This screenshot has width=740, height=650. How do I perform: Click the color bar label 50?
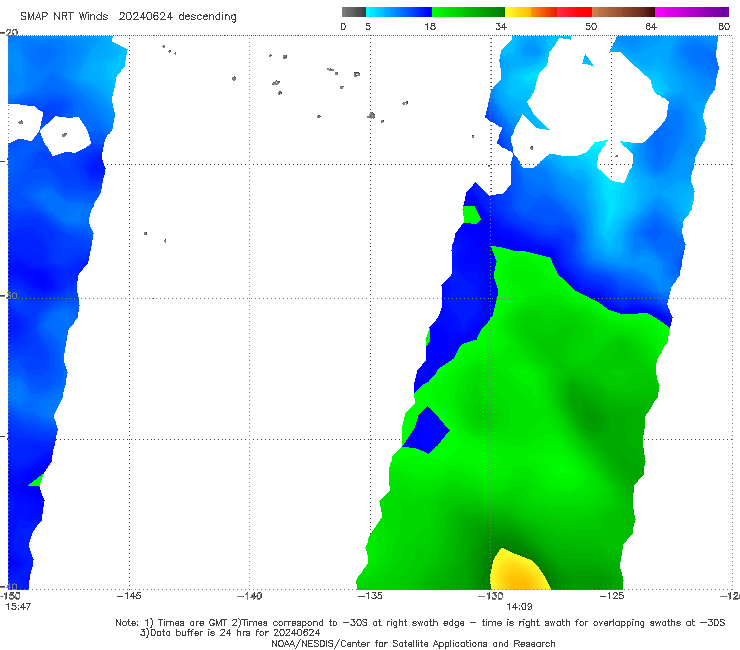click(591, 26)
